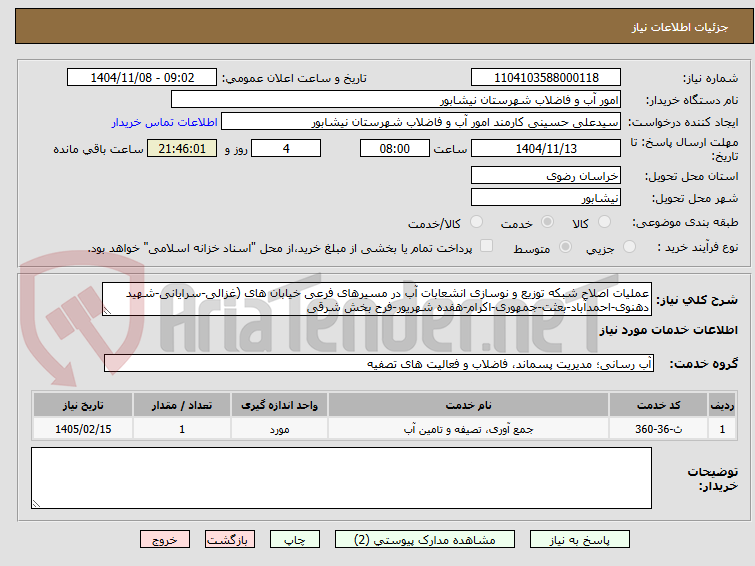Click the public announcement date field 1404/11/08

[142, 78]
